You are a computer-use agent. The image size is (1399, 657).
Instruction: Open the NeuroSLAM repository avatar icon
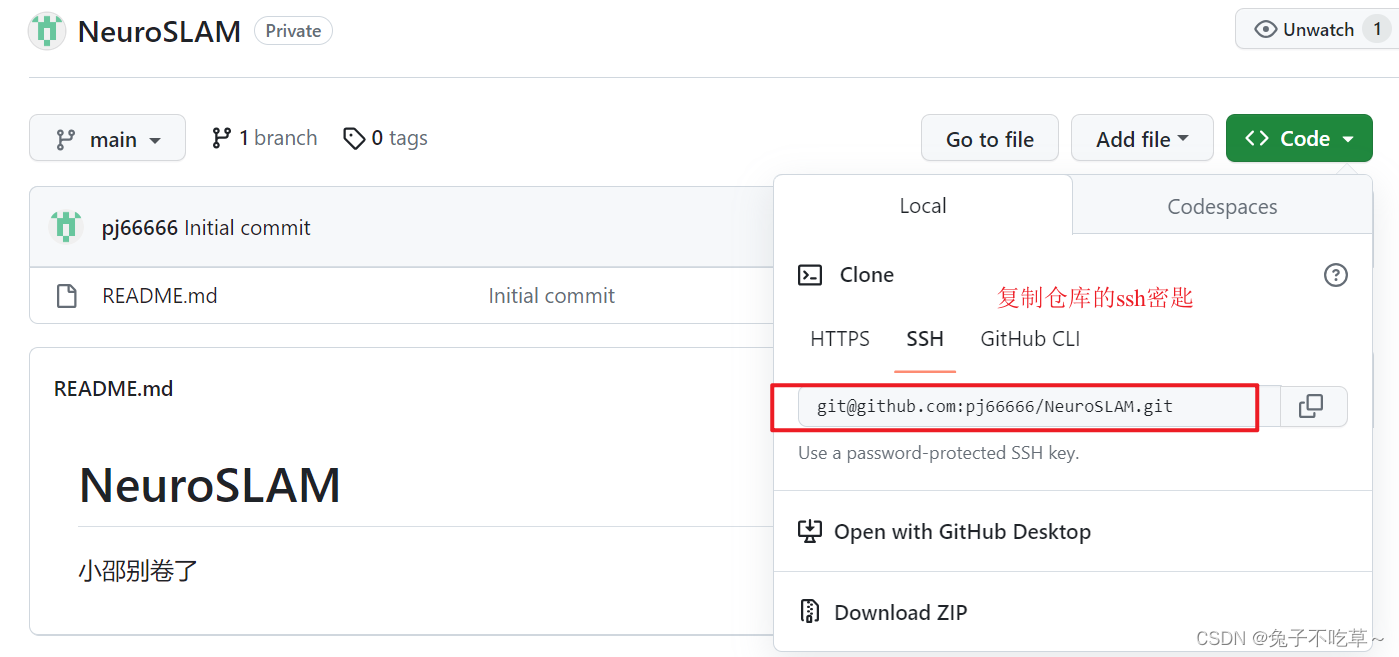[46, 30]
